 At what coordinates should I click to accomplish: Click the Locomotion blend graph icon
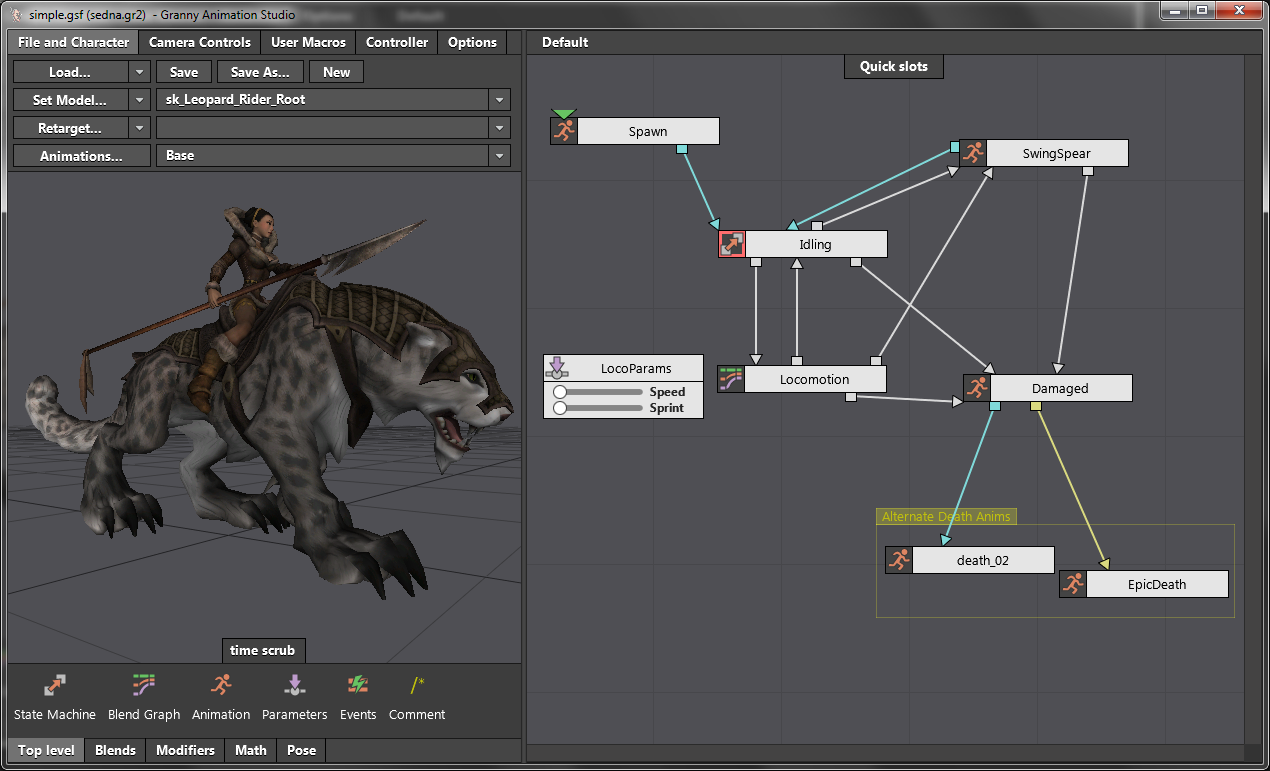pyautogui.click(x=731, y=379)
